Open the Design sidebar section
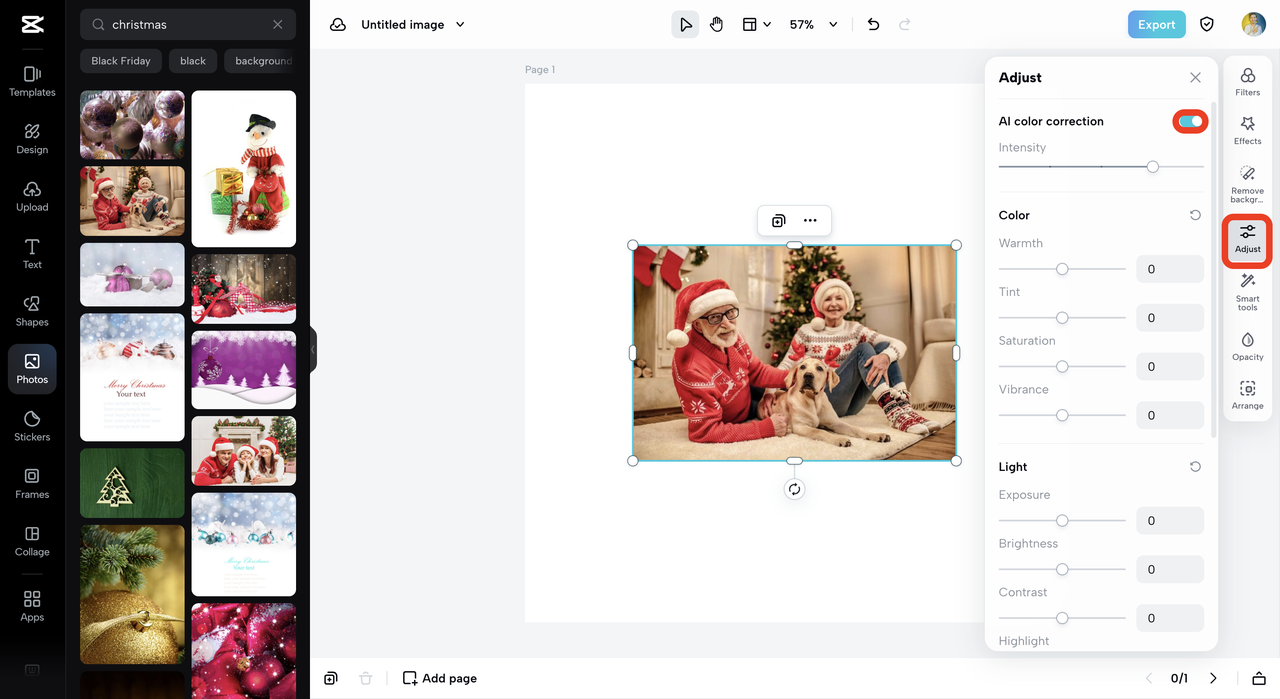The image size is (1280, 699). (x=32, y=139)
